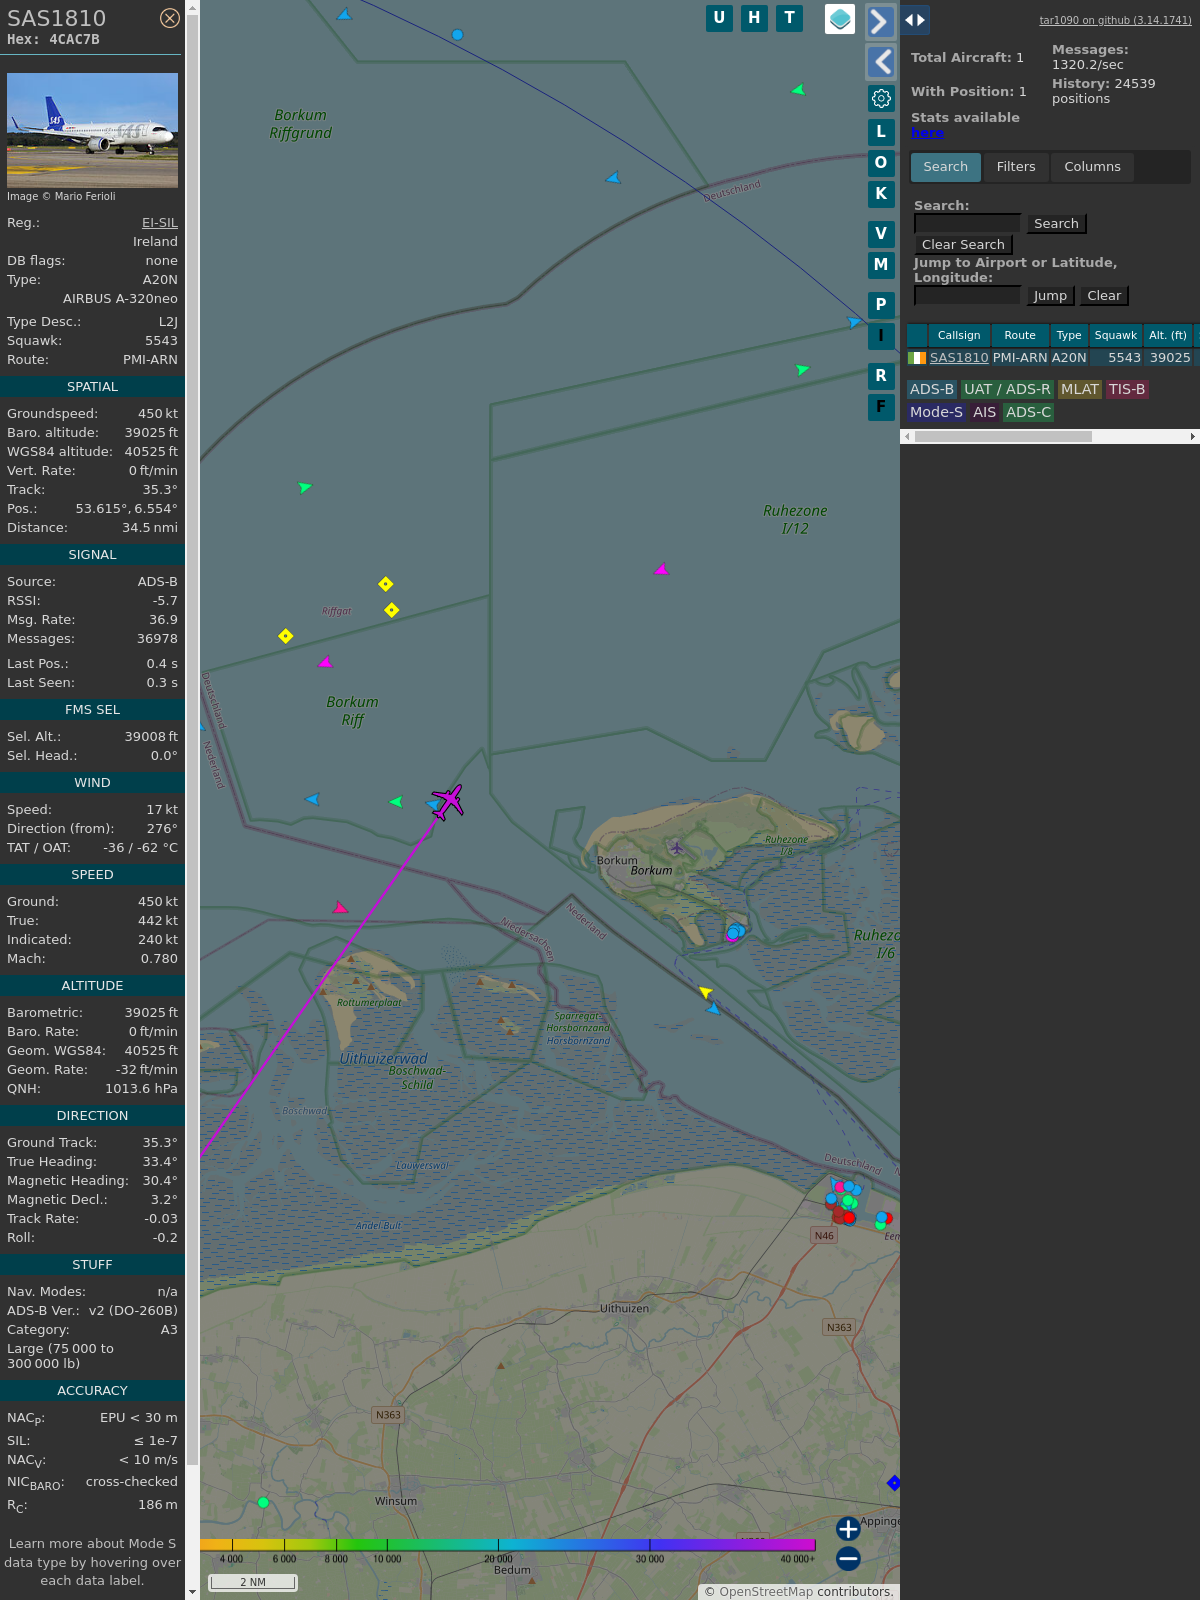Image resolution: width=1200 pixels, height=1600 pixels.
Task: Select the pink vessel marker above Rottumerplaat
Action: pyautogui.click(x=340, y=907)
